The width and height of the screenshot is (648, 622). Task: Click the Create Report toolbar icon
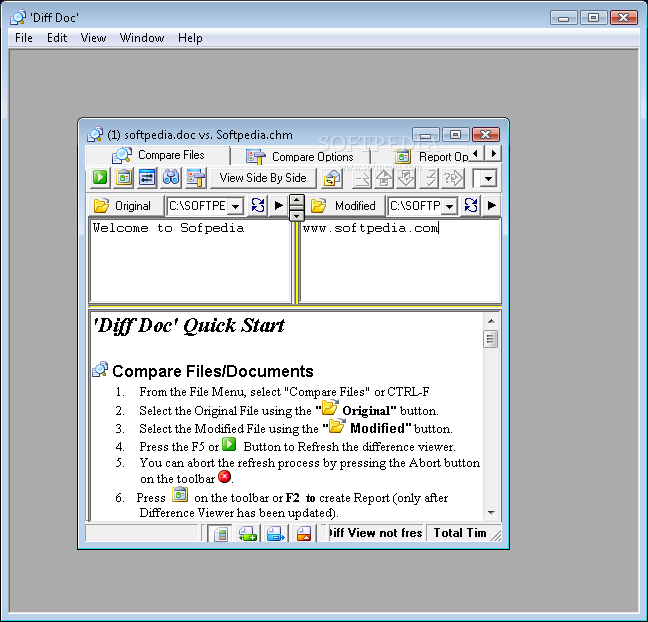124,178
